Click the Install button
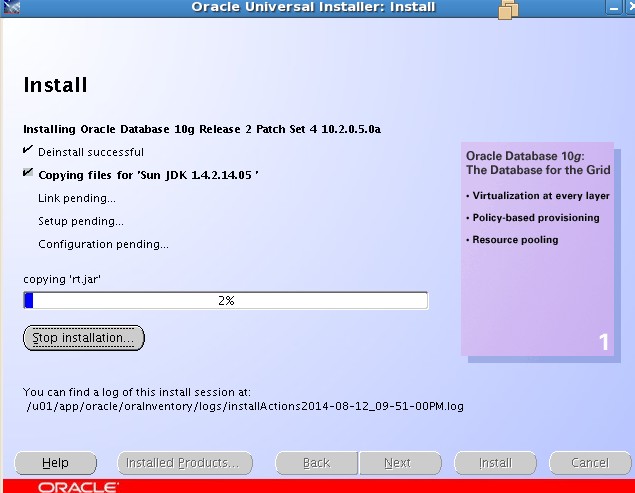The height and width of the screenshot is (493, 635). (495, 463)
